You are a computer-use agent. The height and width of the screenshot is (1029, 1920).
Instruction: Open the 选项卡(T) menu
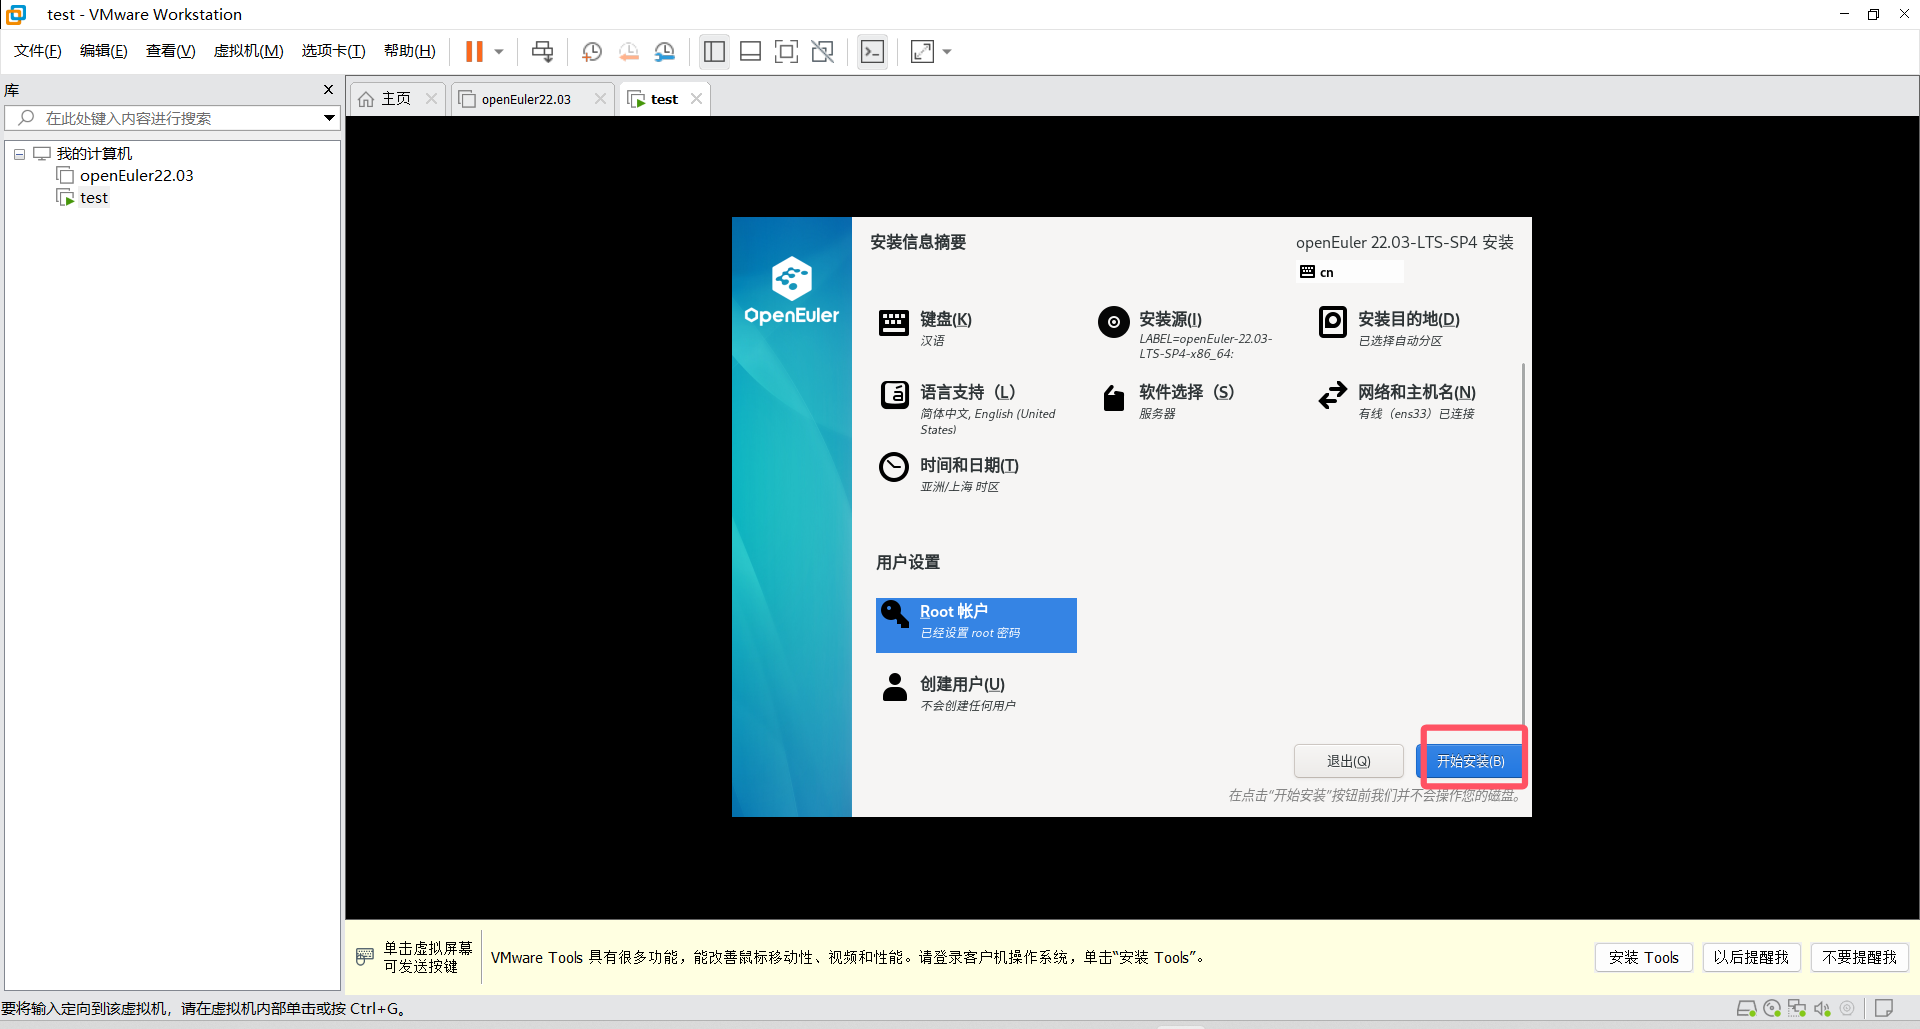(334, 51)
